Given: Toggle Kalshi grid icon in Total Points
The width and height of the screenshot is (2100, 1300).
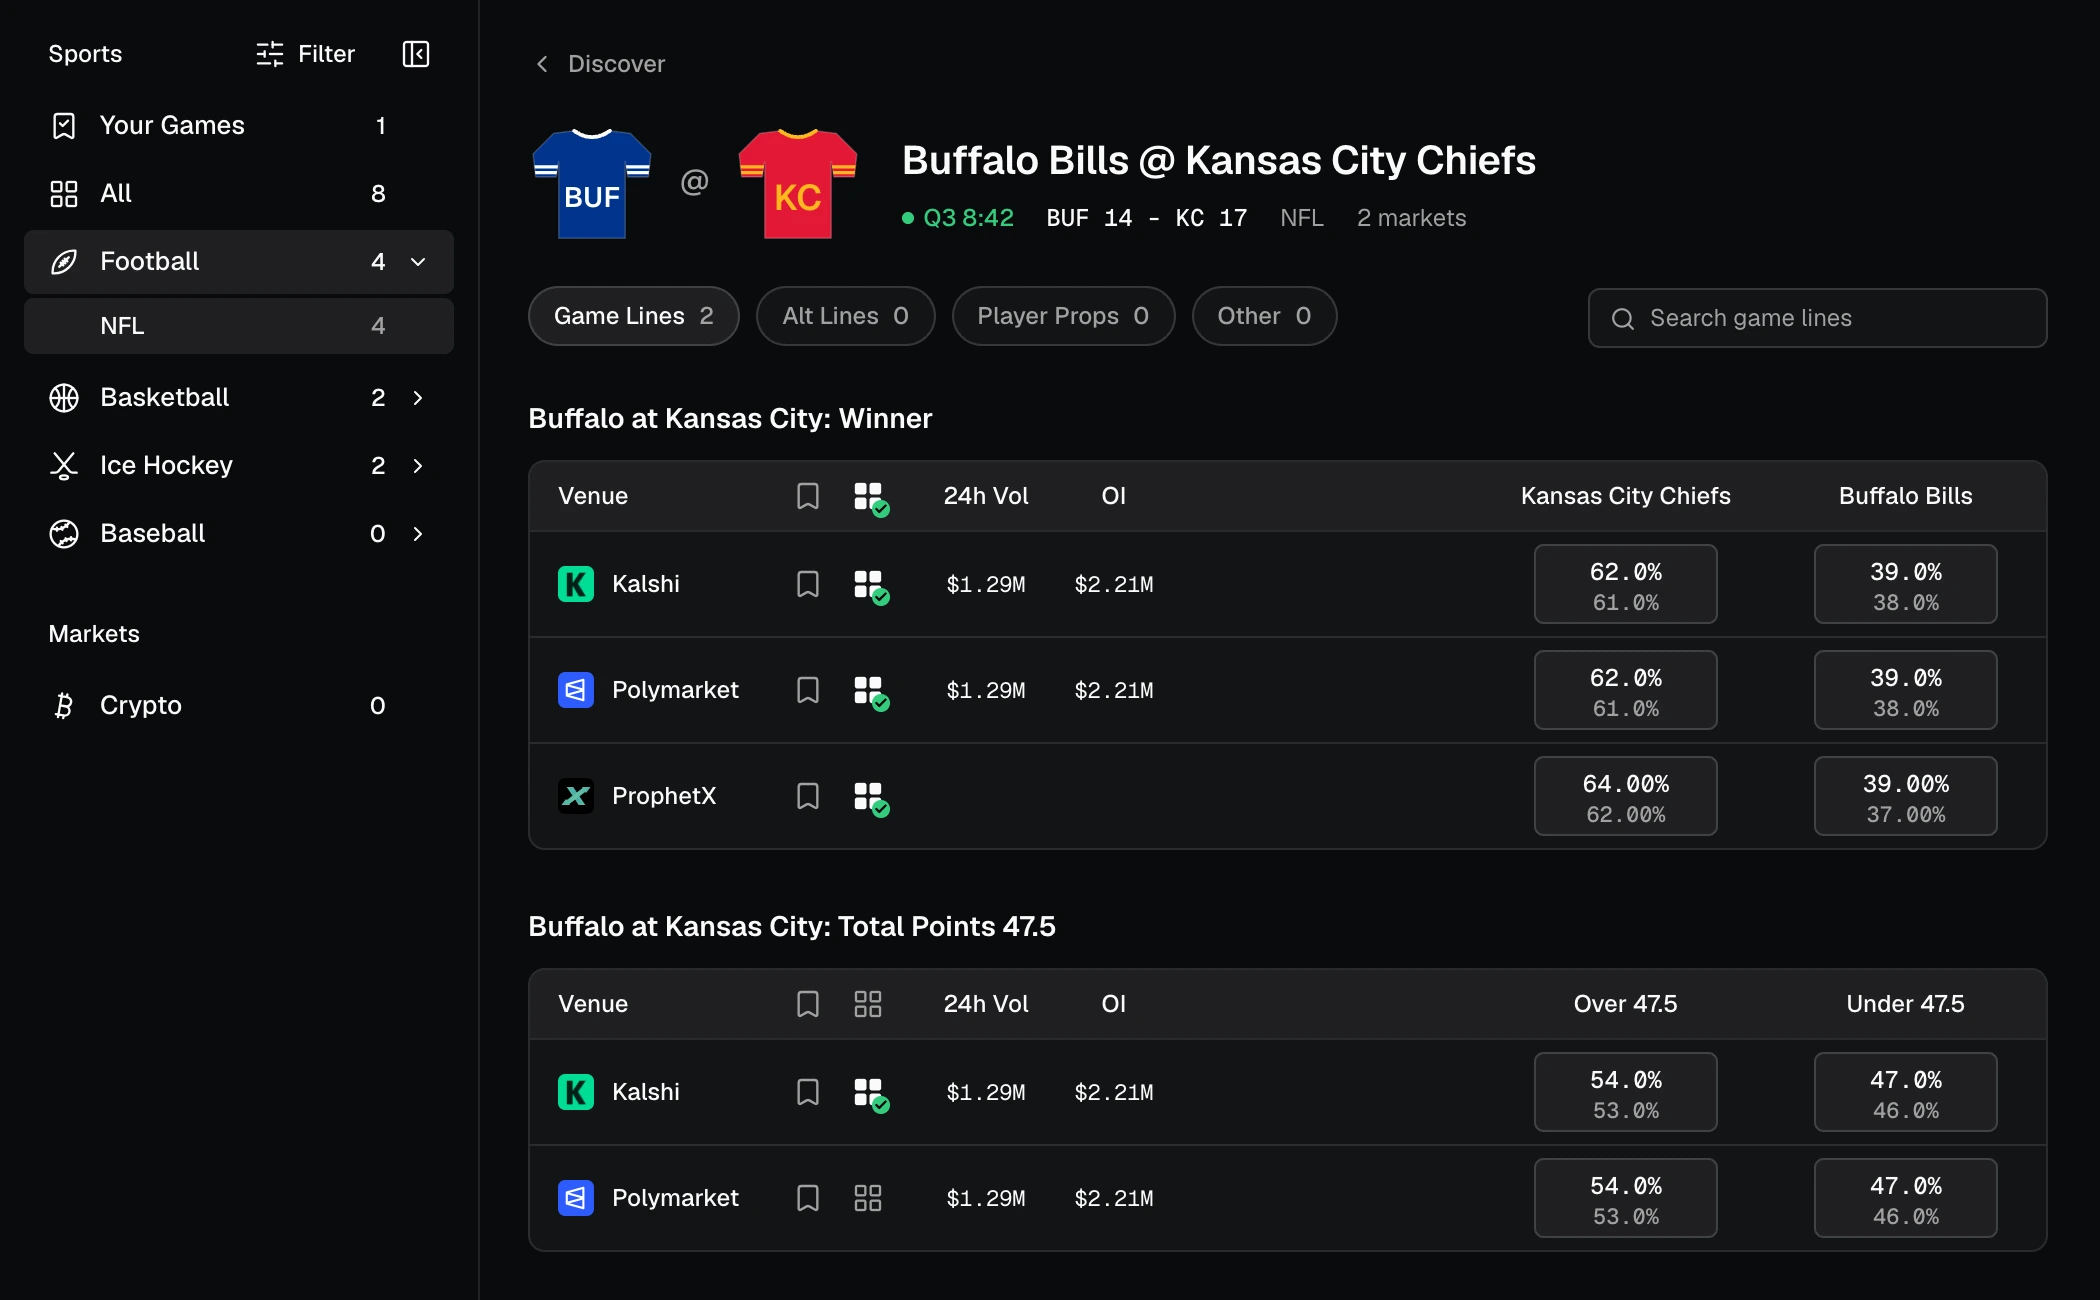Looking at the screenshot, I should tap(871, 1095).
